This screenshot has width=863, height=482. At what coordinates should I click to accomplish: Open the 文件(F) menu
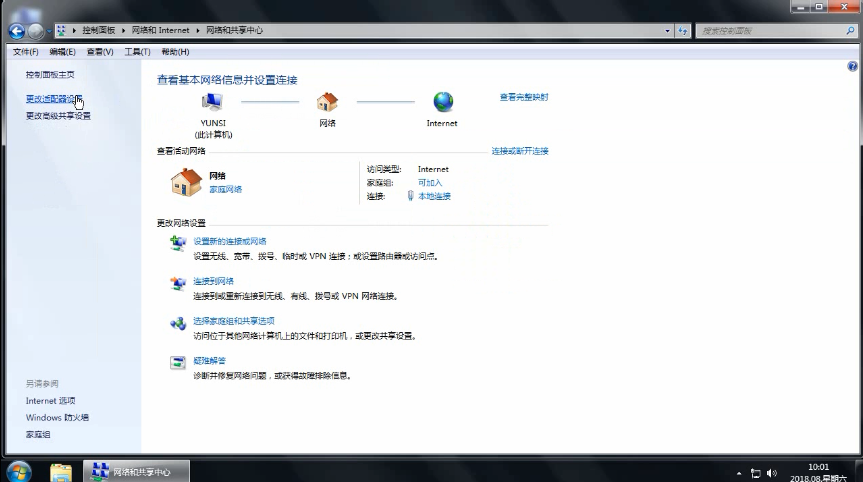click(x=25, y=52)
